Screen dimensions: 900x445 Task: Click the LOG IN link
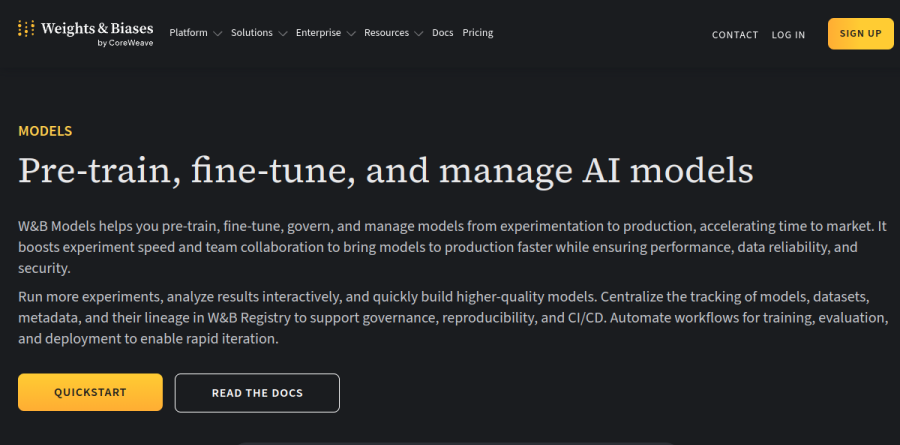pyautogui.click(x=788, y=35)
